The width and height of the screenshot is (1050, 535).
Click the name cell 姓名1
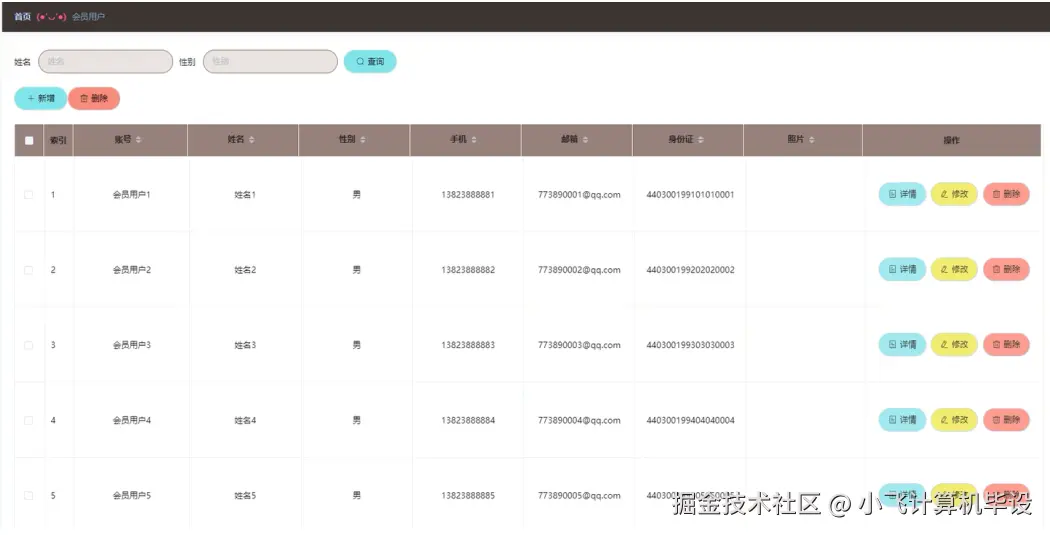(x=245, y=195)
